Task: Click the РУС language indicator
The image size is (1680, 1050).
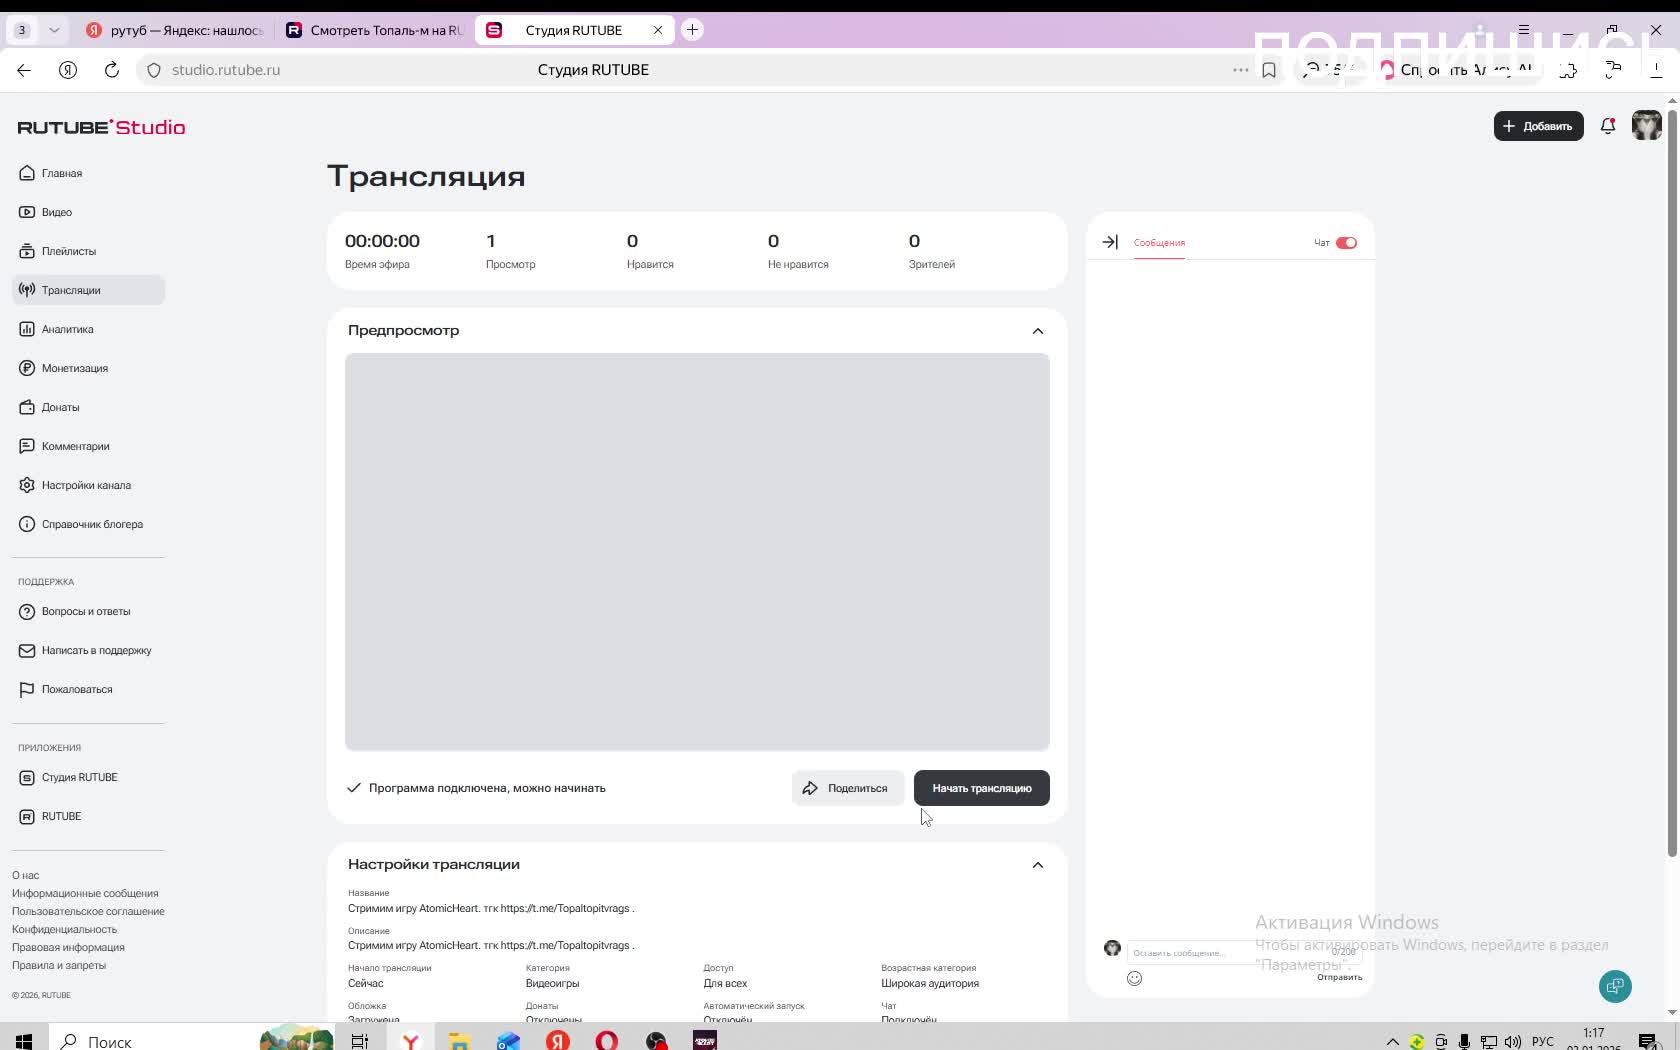Action: (x=1543, y=1041)
